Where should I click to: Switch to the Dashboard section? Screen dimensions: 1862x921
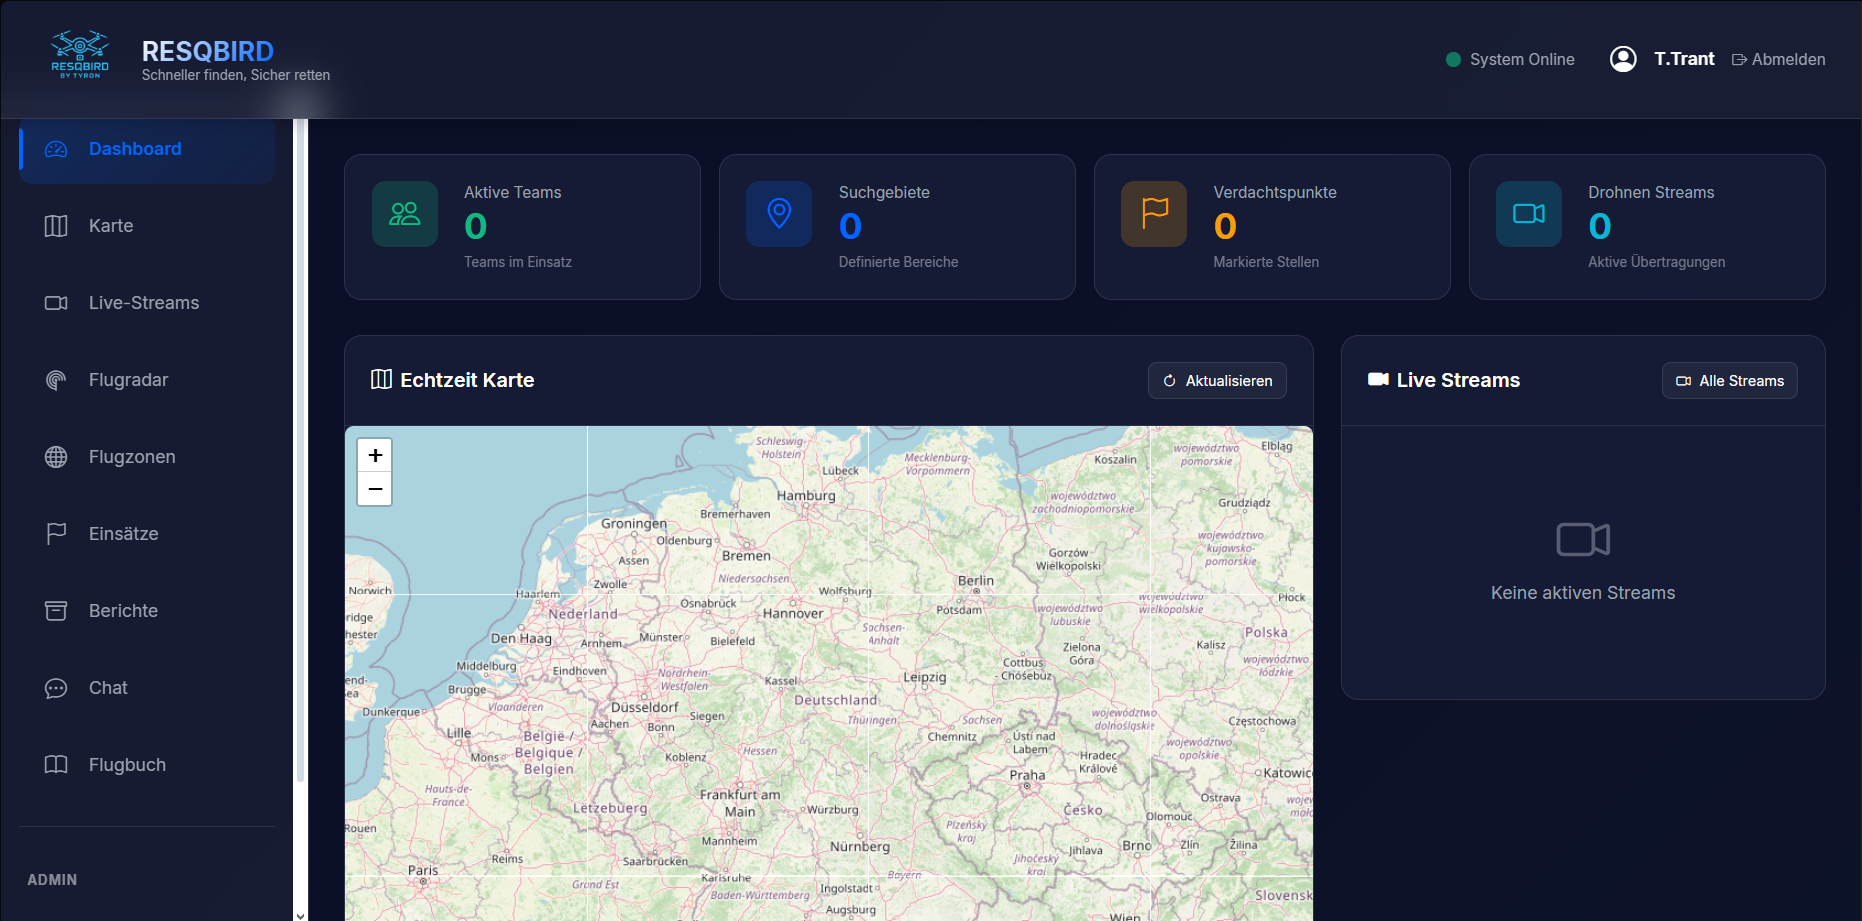135,148
